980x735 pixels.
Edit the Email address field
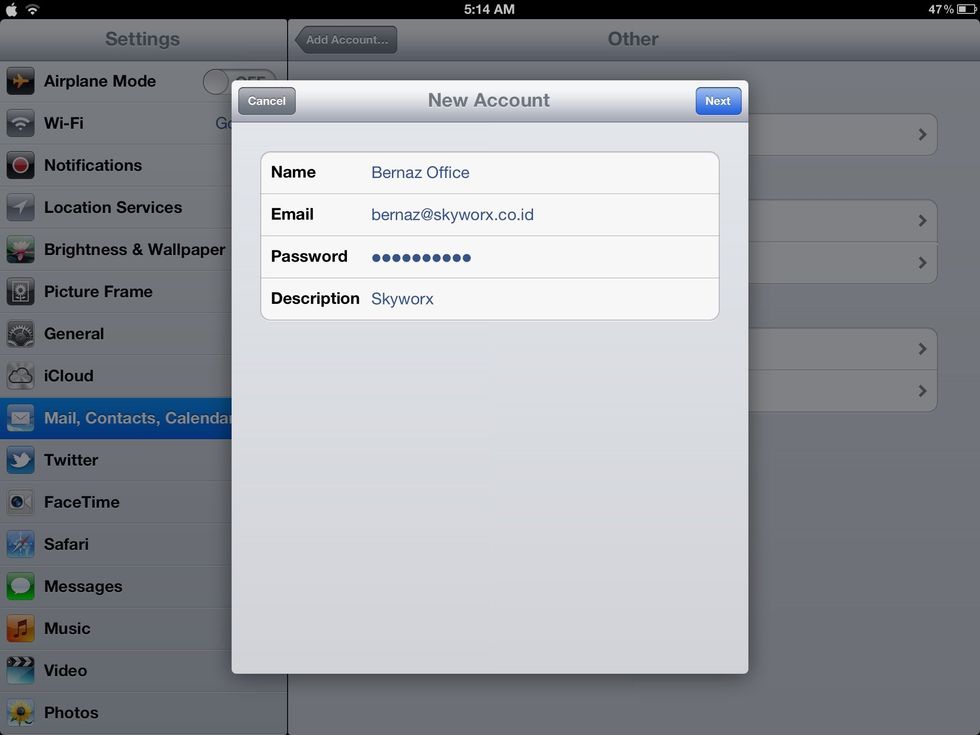(x=451, y=214)
